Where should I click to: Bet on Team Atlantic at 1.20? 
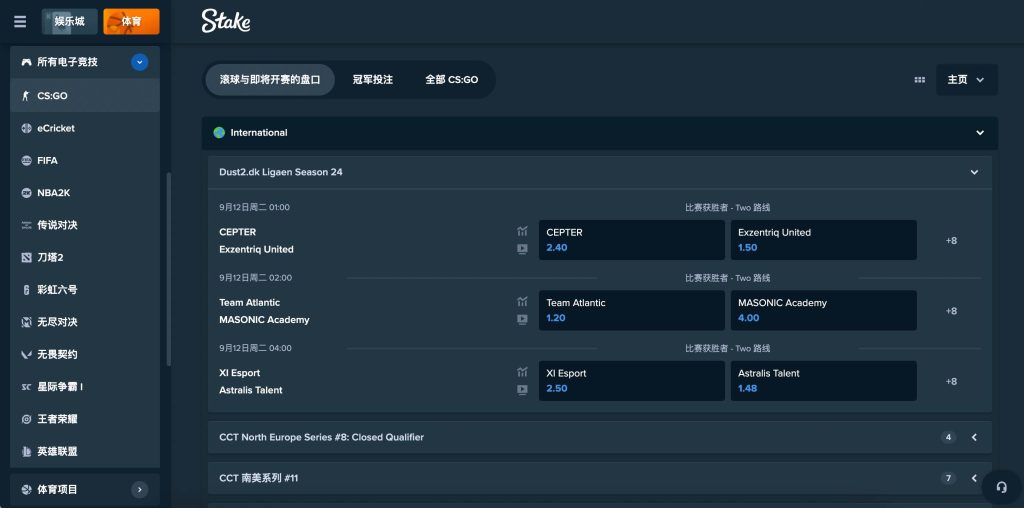[x=632, y=310]
